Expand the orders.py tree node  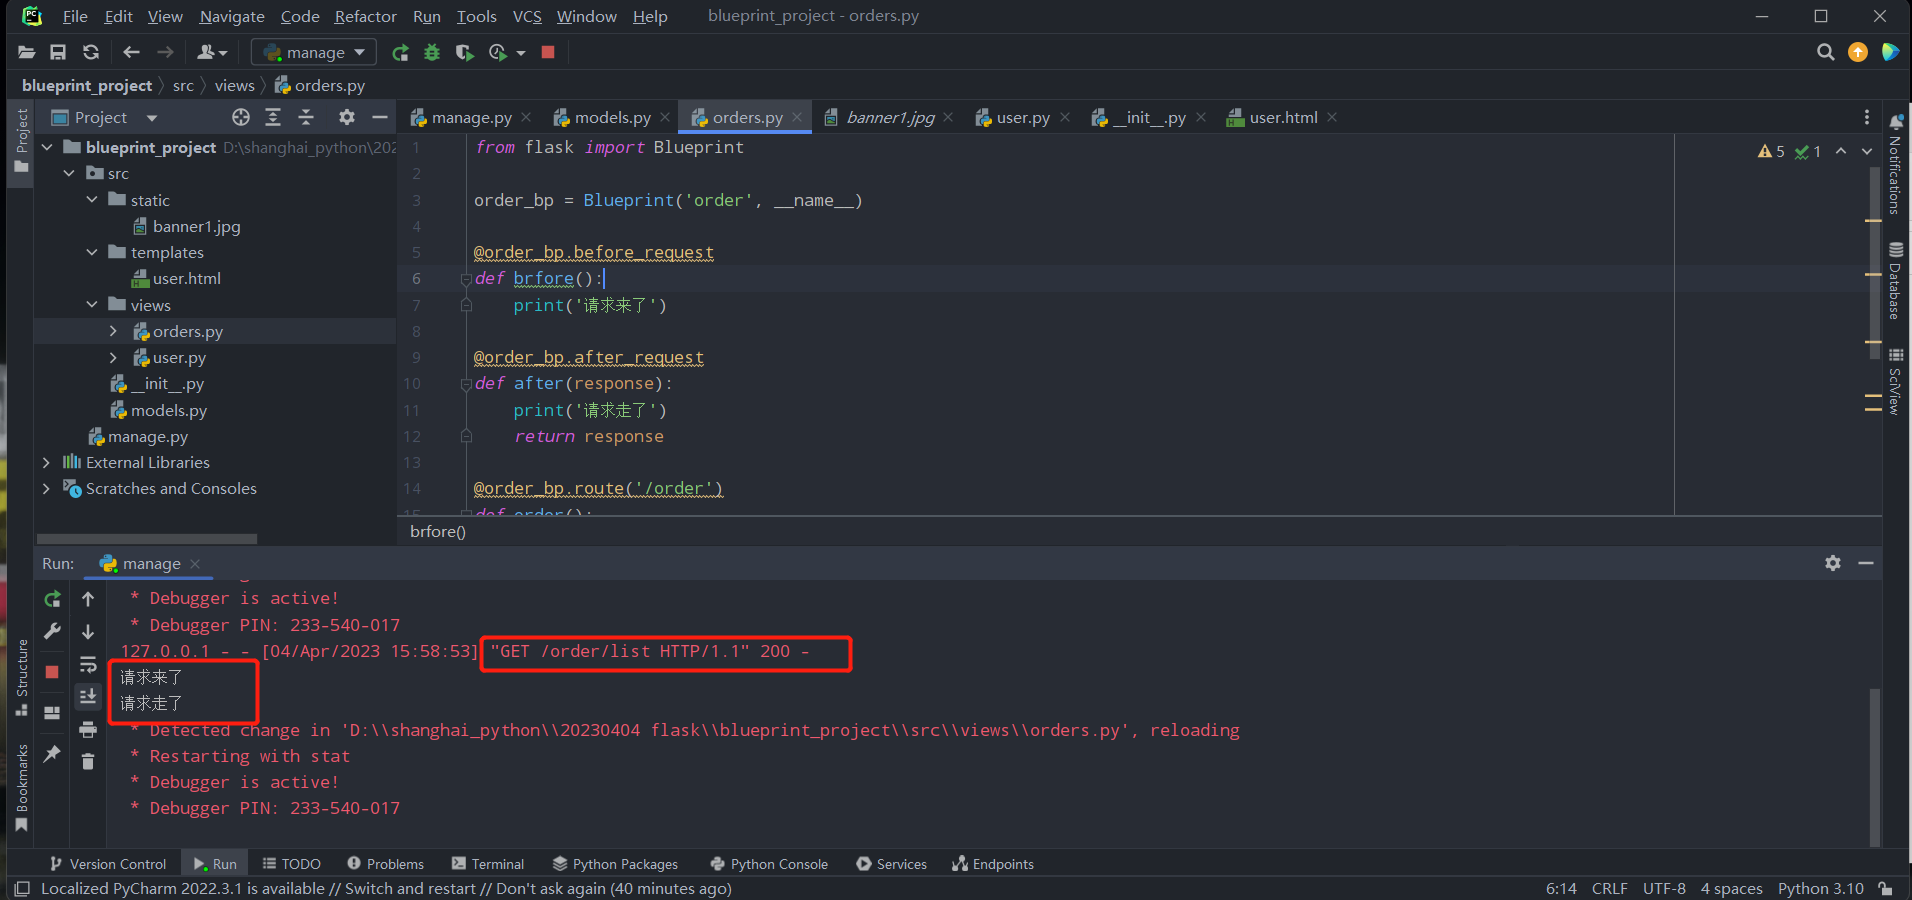113,331
